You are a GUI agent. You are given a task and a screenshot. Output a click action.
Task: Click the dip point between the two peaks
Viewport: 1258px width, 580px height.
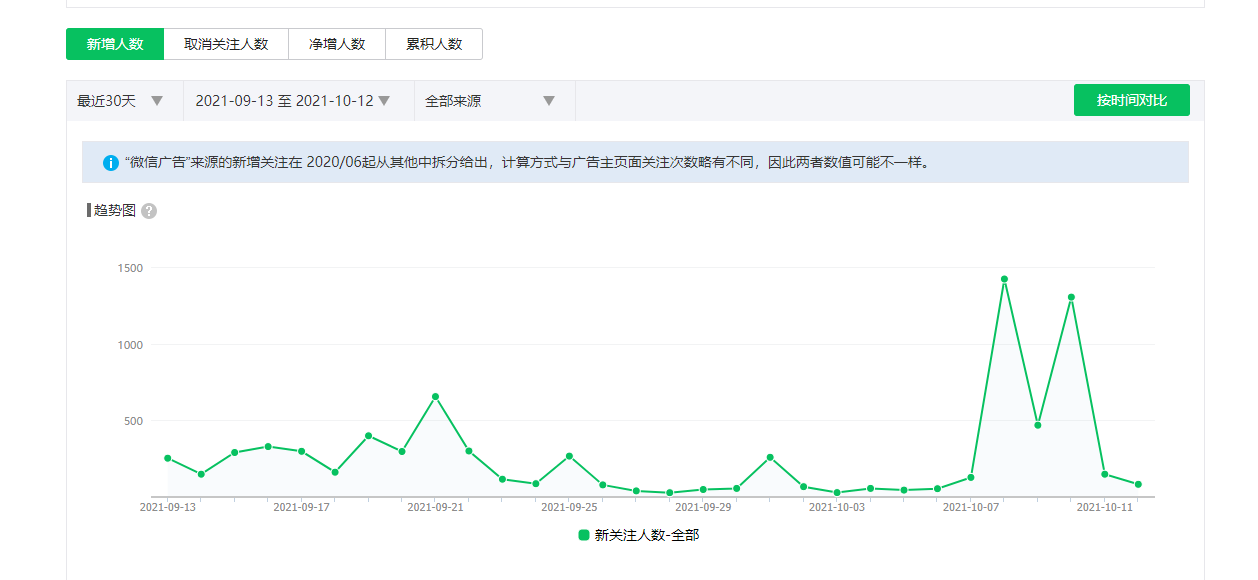1038,425
